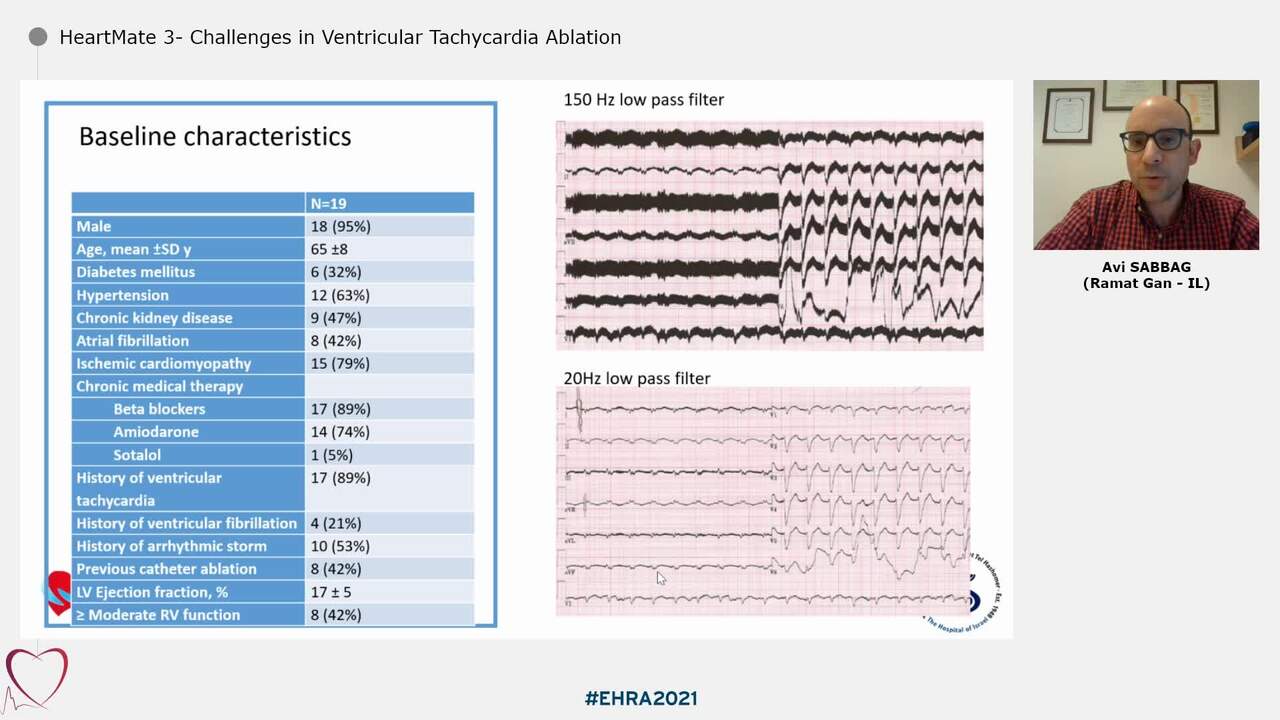Click the "≥ Moderate RV function" row label
Viewport: 1280px width, 720px height.
[158, 615]
